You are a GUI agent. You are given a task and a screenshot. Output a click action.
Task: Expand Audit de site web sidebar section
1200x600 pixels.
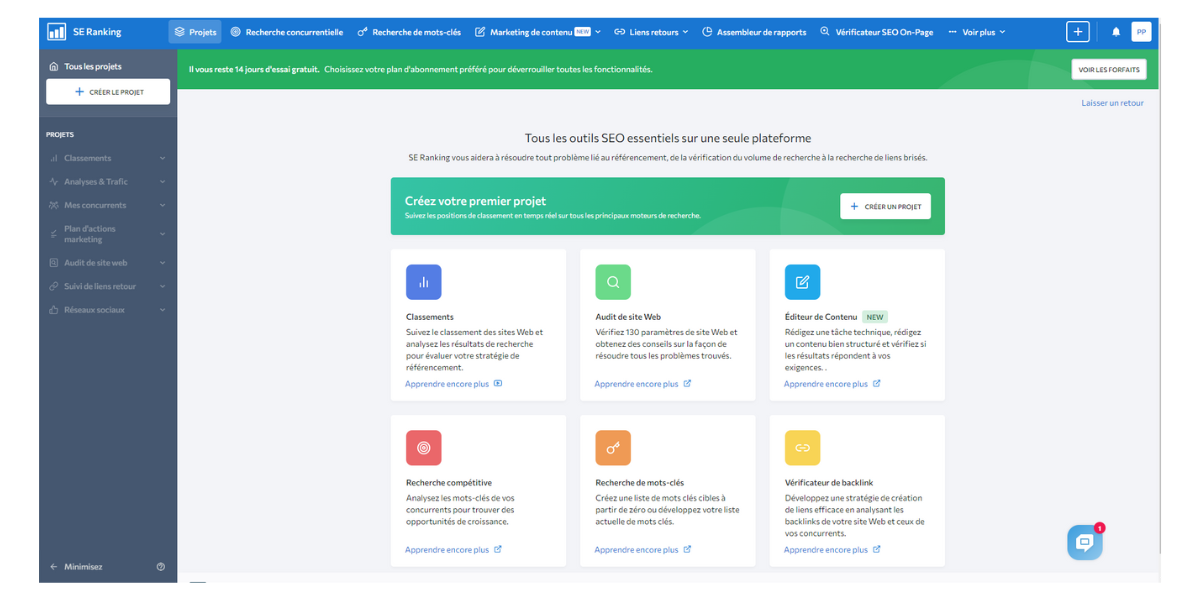coord(108,263)
